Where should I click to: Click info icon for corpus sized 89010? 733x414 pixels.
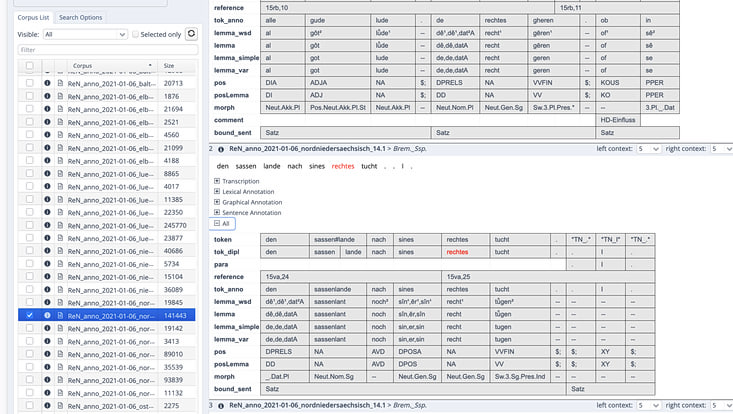[x=47, y=354]
